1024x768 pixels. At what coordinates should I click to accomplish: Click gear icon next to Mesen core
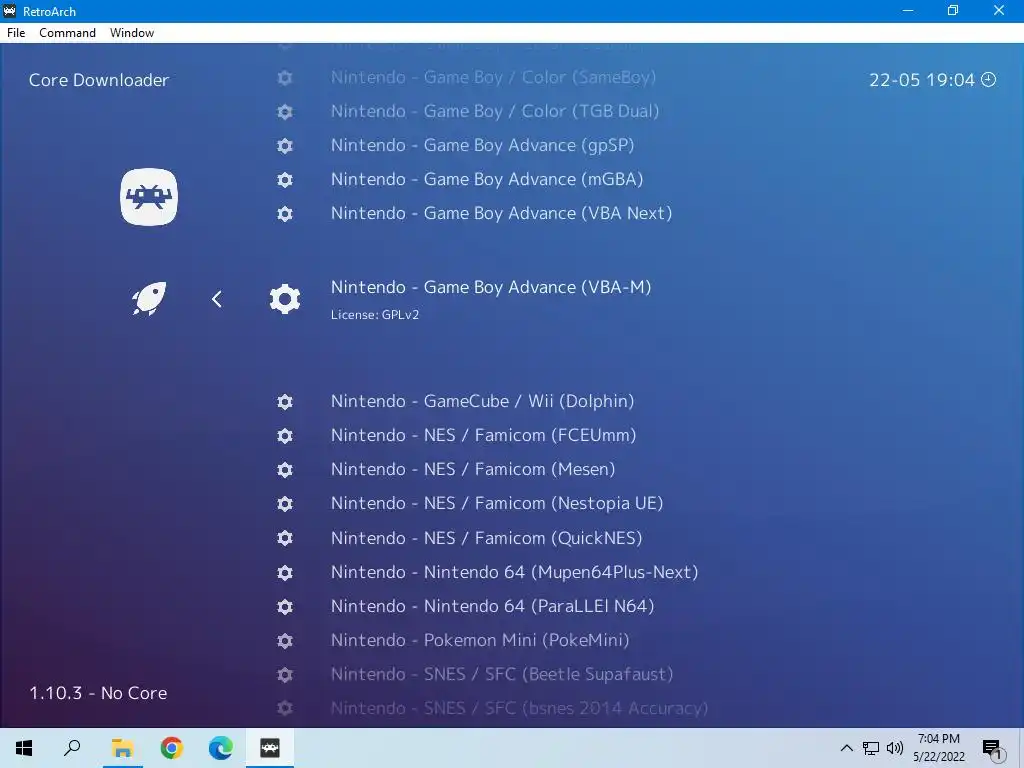285,470
